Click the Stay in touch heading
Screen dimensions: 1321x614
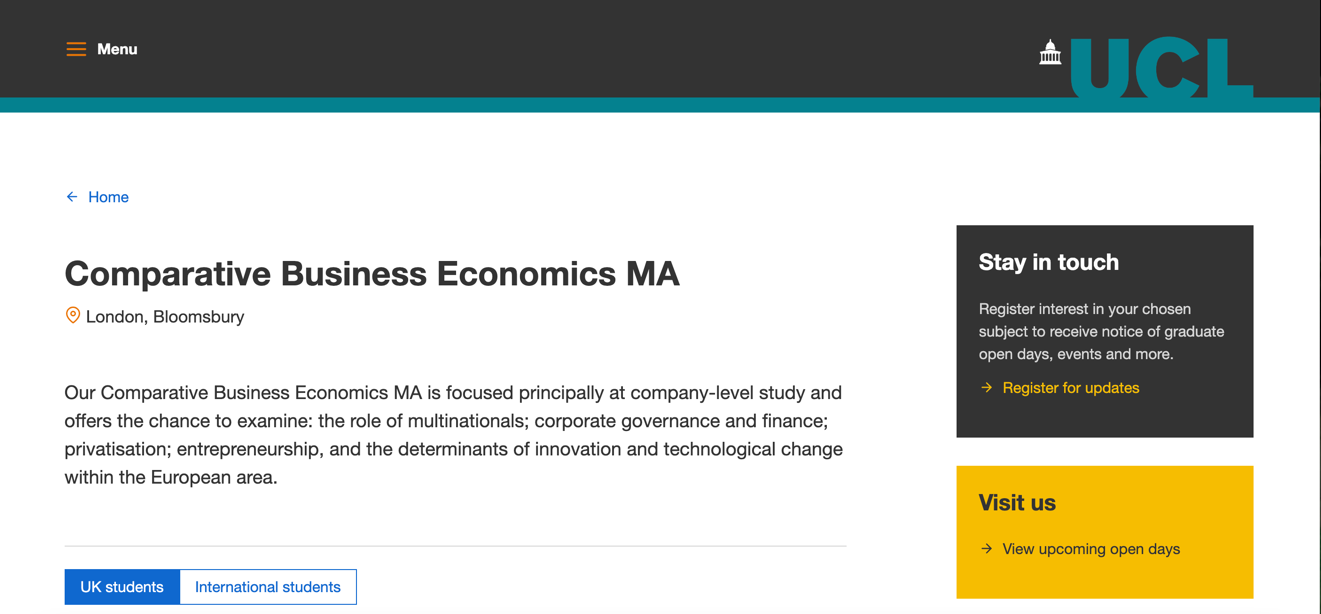pyautogui.click(x=1049, y=262)
